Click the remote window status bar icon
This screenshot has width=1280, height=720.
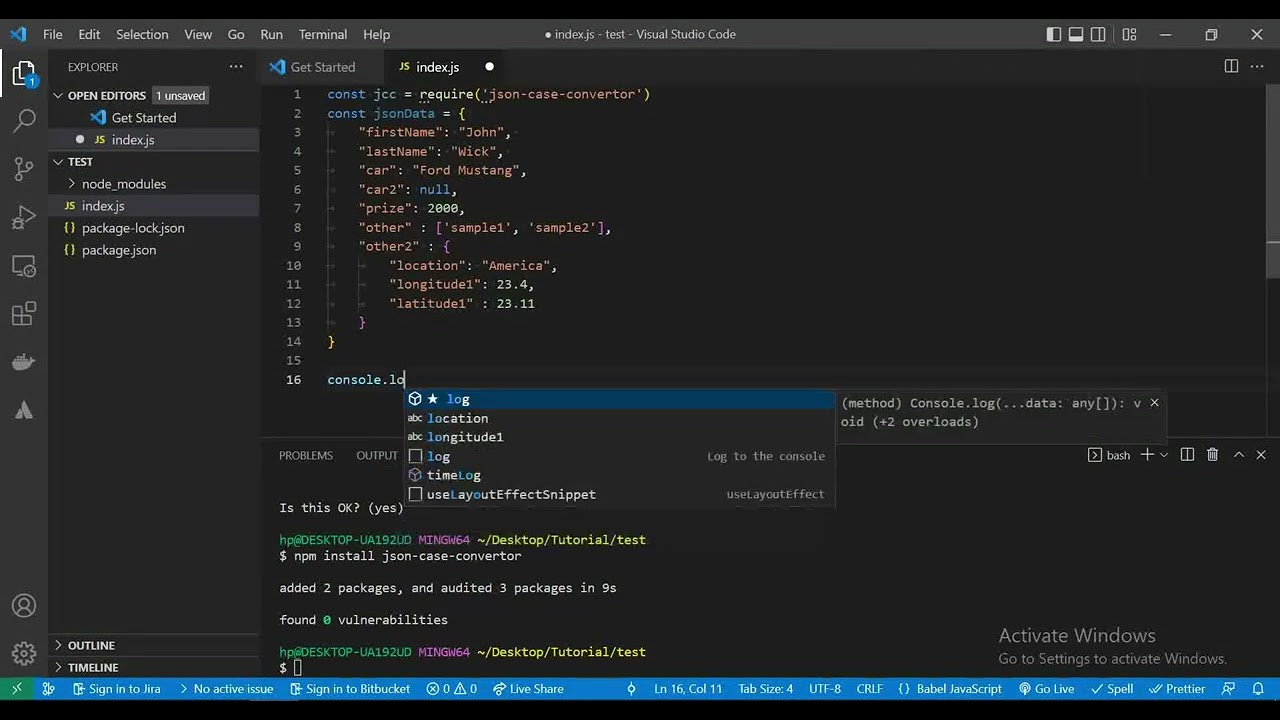click(16, 688)
